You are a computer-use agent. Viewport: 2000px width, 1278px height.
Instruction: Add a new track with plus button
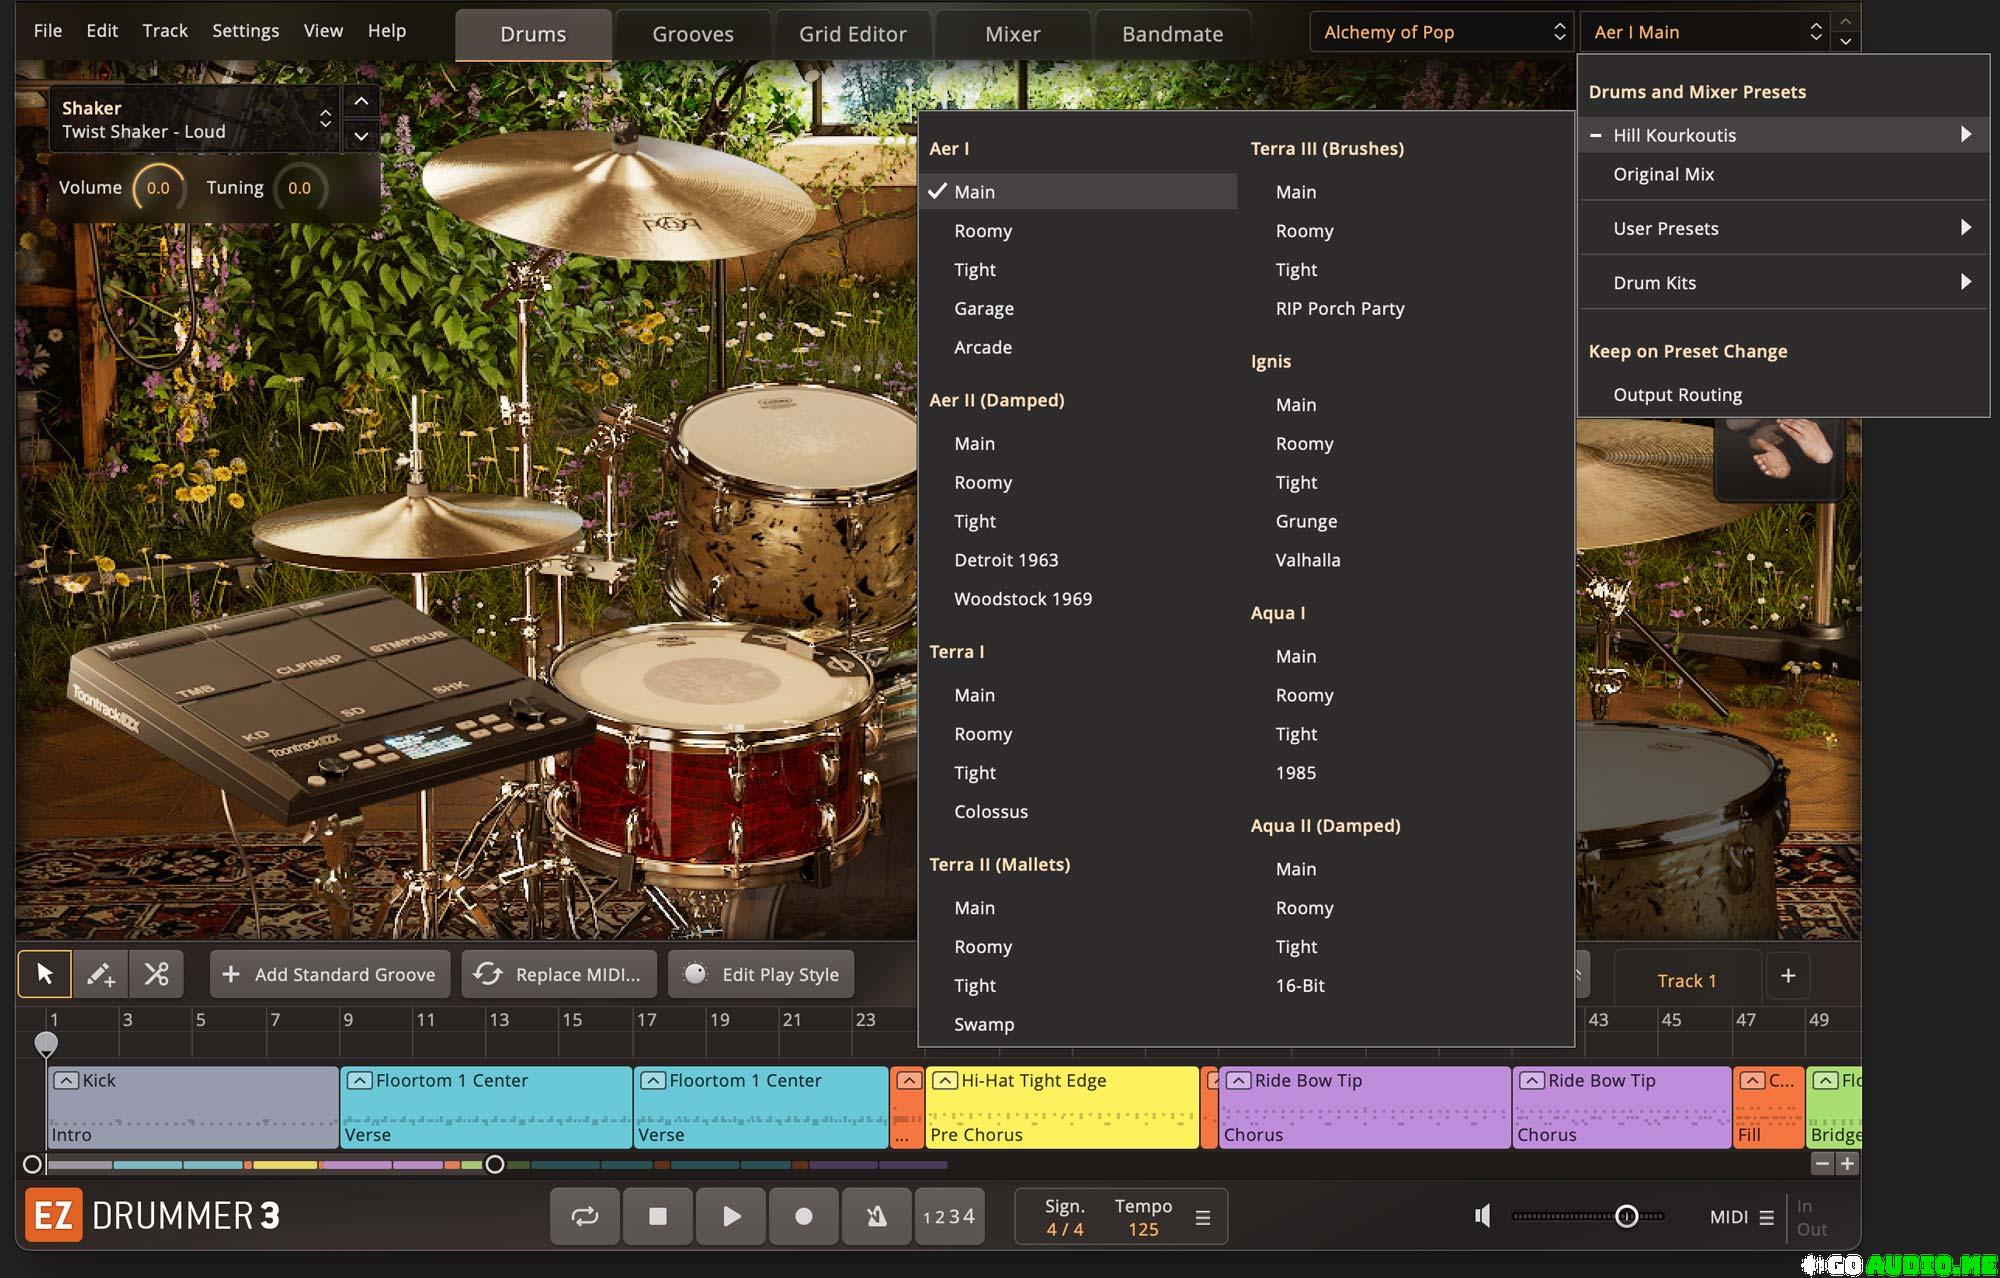(1788, 975)
